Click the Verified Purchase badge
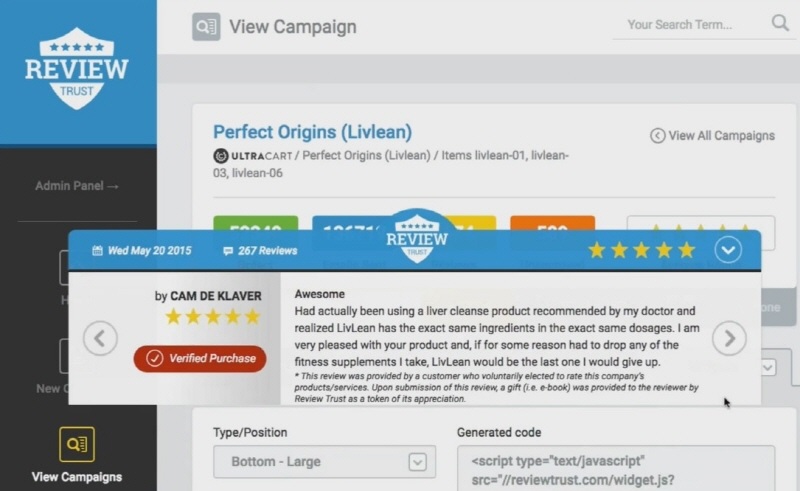Screen dimensions: 800x491 point(200,358)
